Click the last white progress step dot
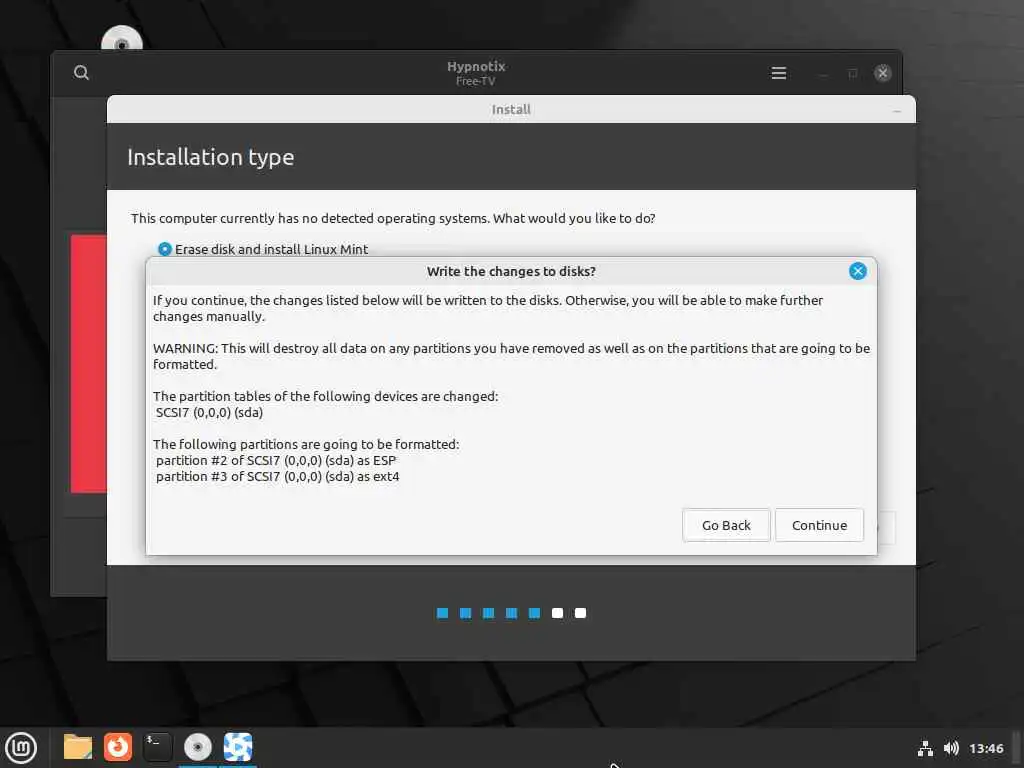 tap(580, 613)
